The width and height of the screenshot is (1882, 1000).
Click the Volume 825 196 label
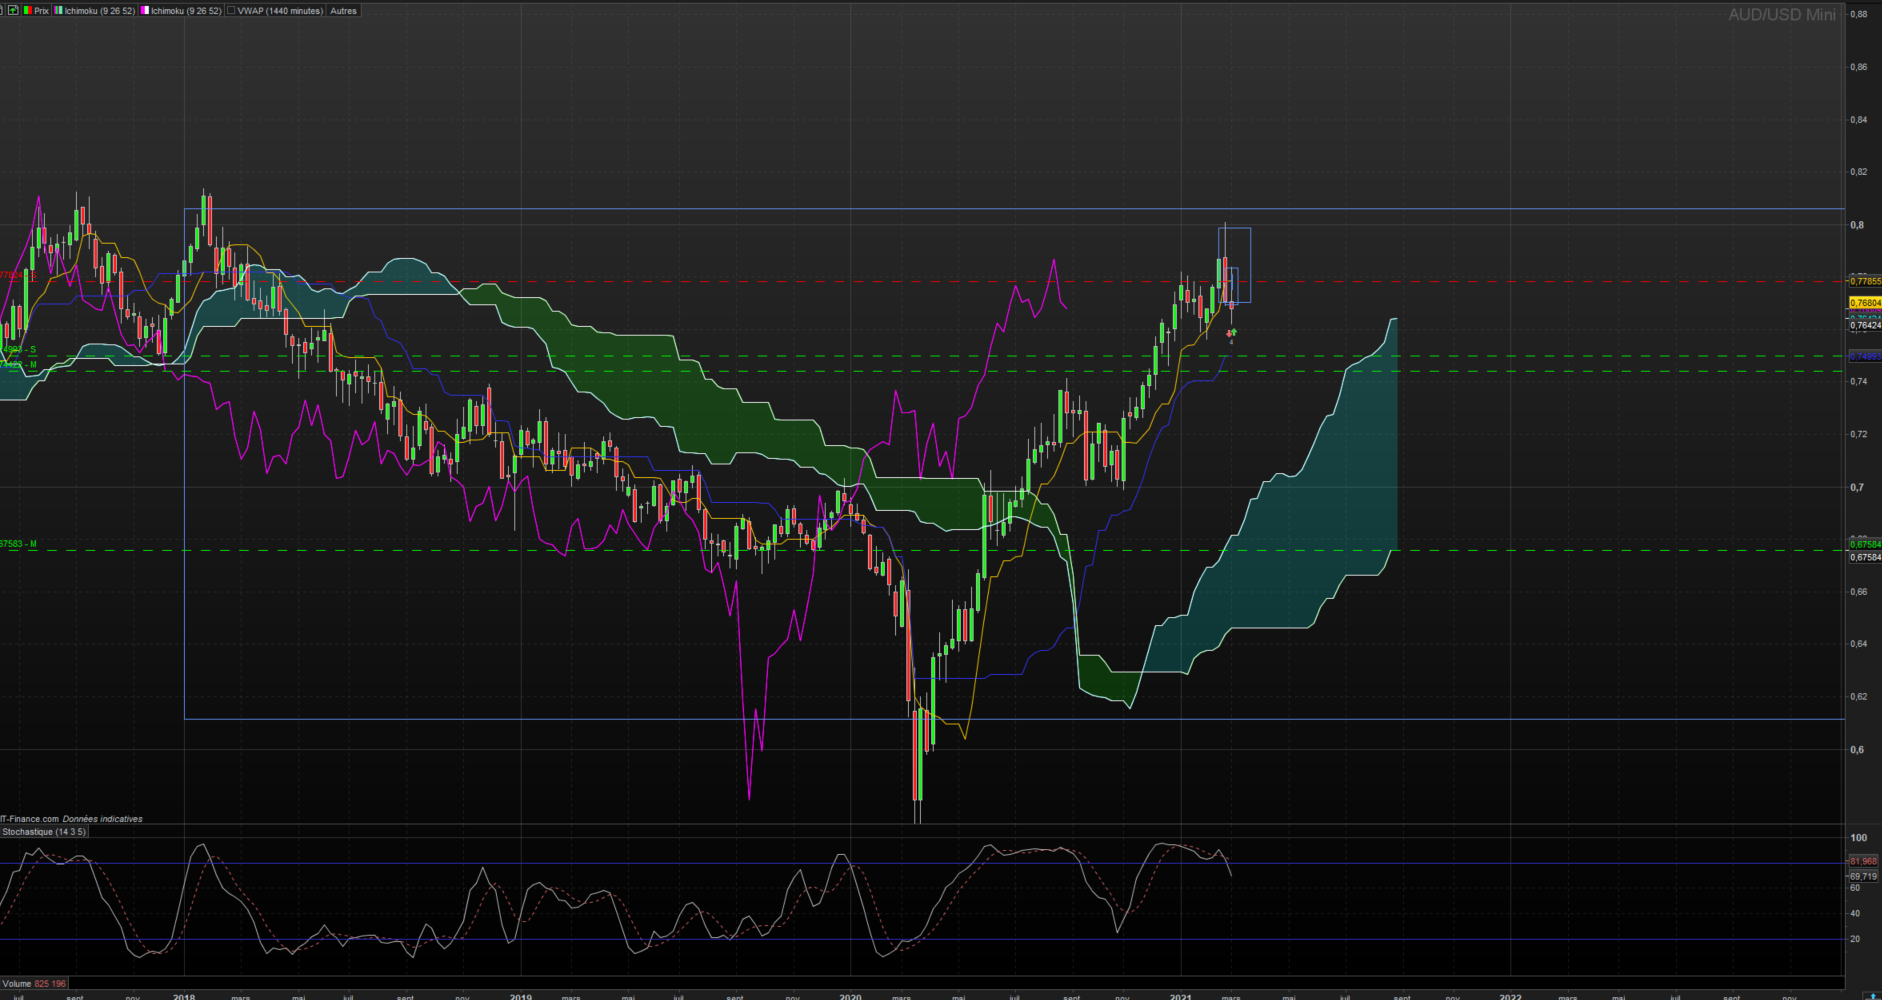(x=34, y=984)
